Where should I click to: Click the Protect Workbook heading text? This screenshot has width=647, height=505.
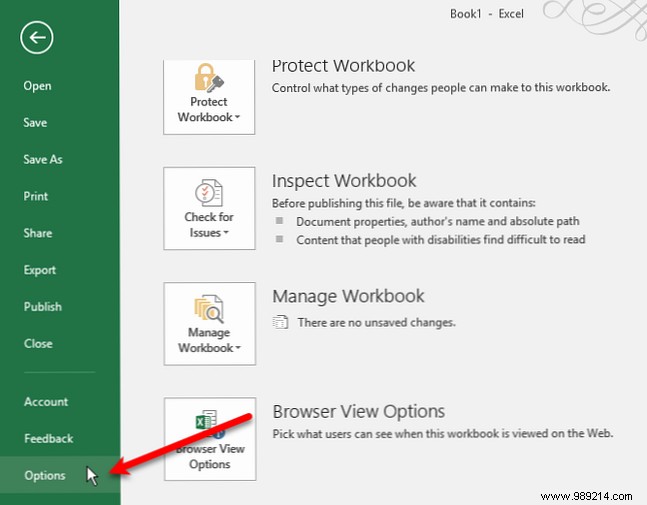coord(343,66)
